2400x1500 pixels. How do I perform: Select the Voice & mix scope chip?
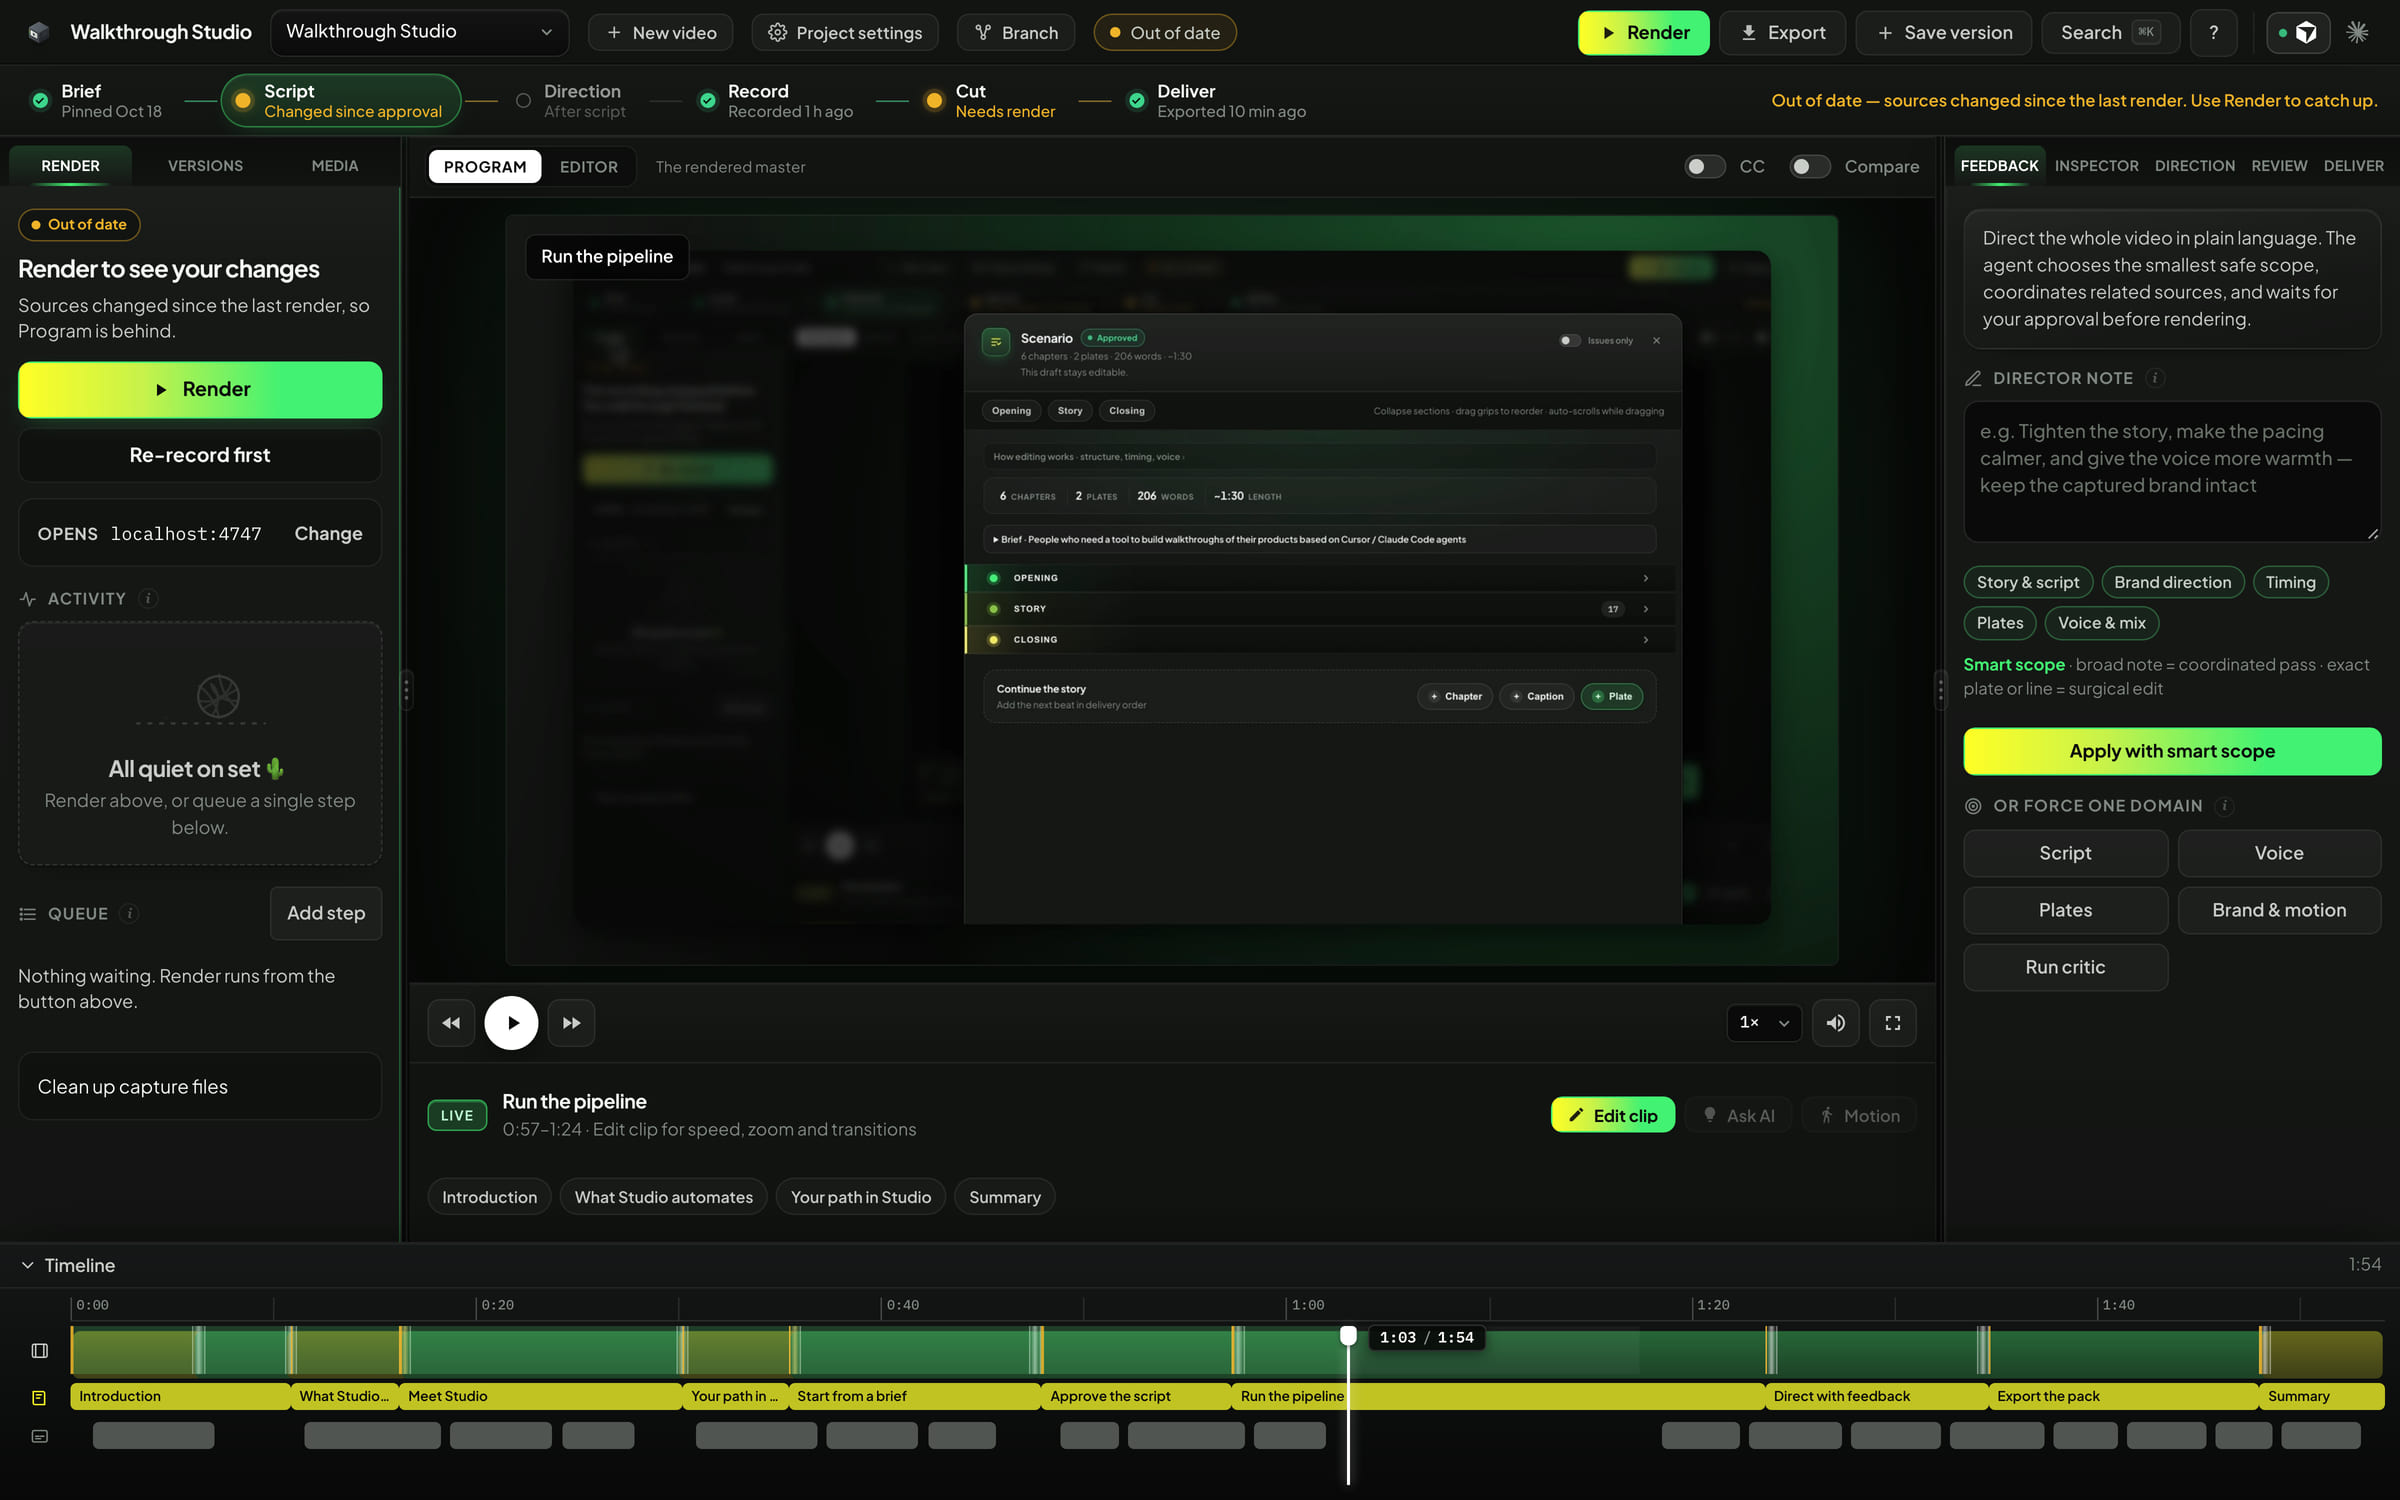[x=2101, y=623]
